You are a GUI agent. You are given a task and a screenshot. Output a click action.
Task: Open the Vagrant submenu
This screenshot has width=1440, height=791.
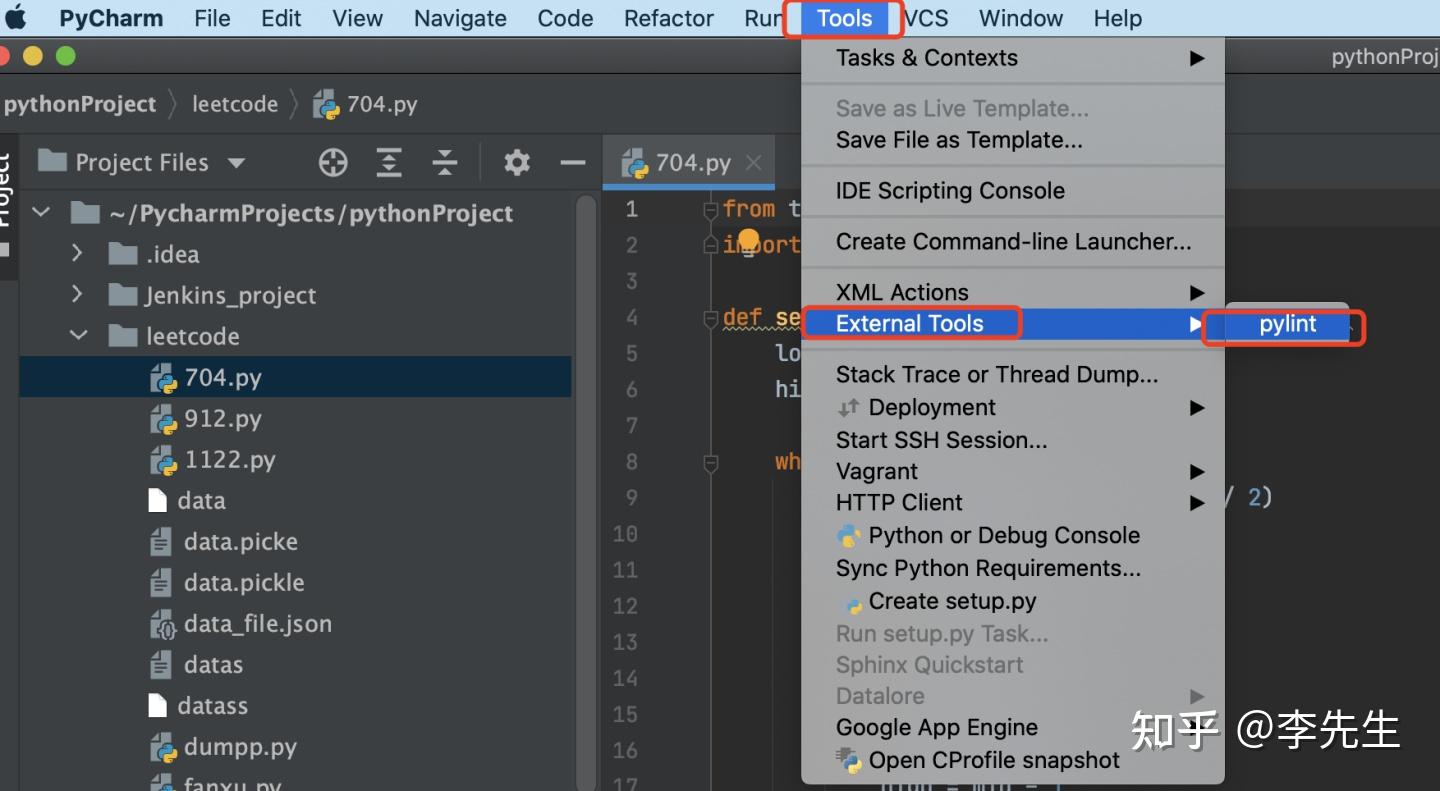pyautogui.click(x=1013, y=471)
